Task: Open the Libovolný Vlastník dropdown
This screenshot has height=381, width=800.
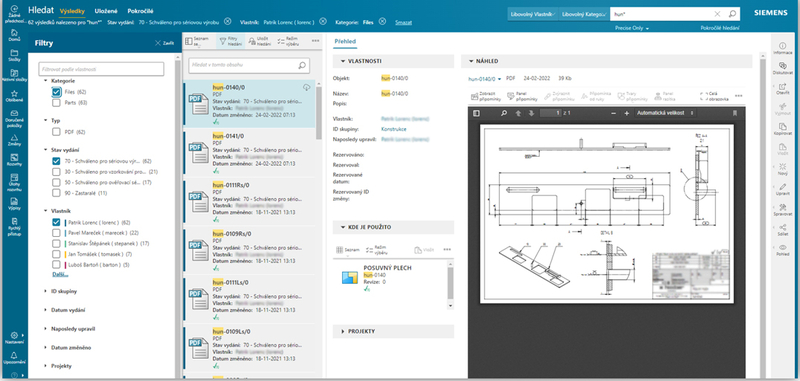Action: 534,14
